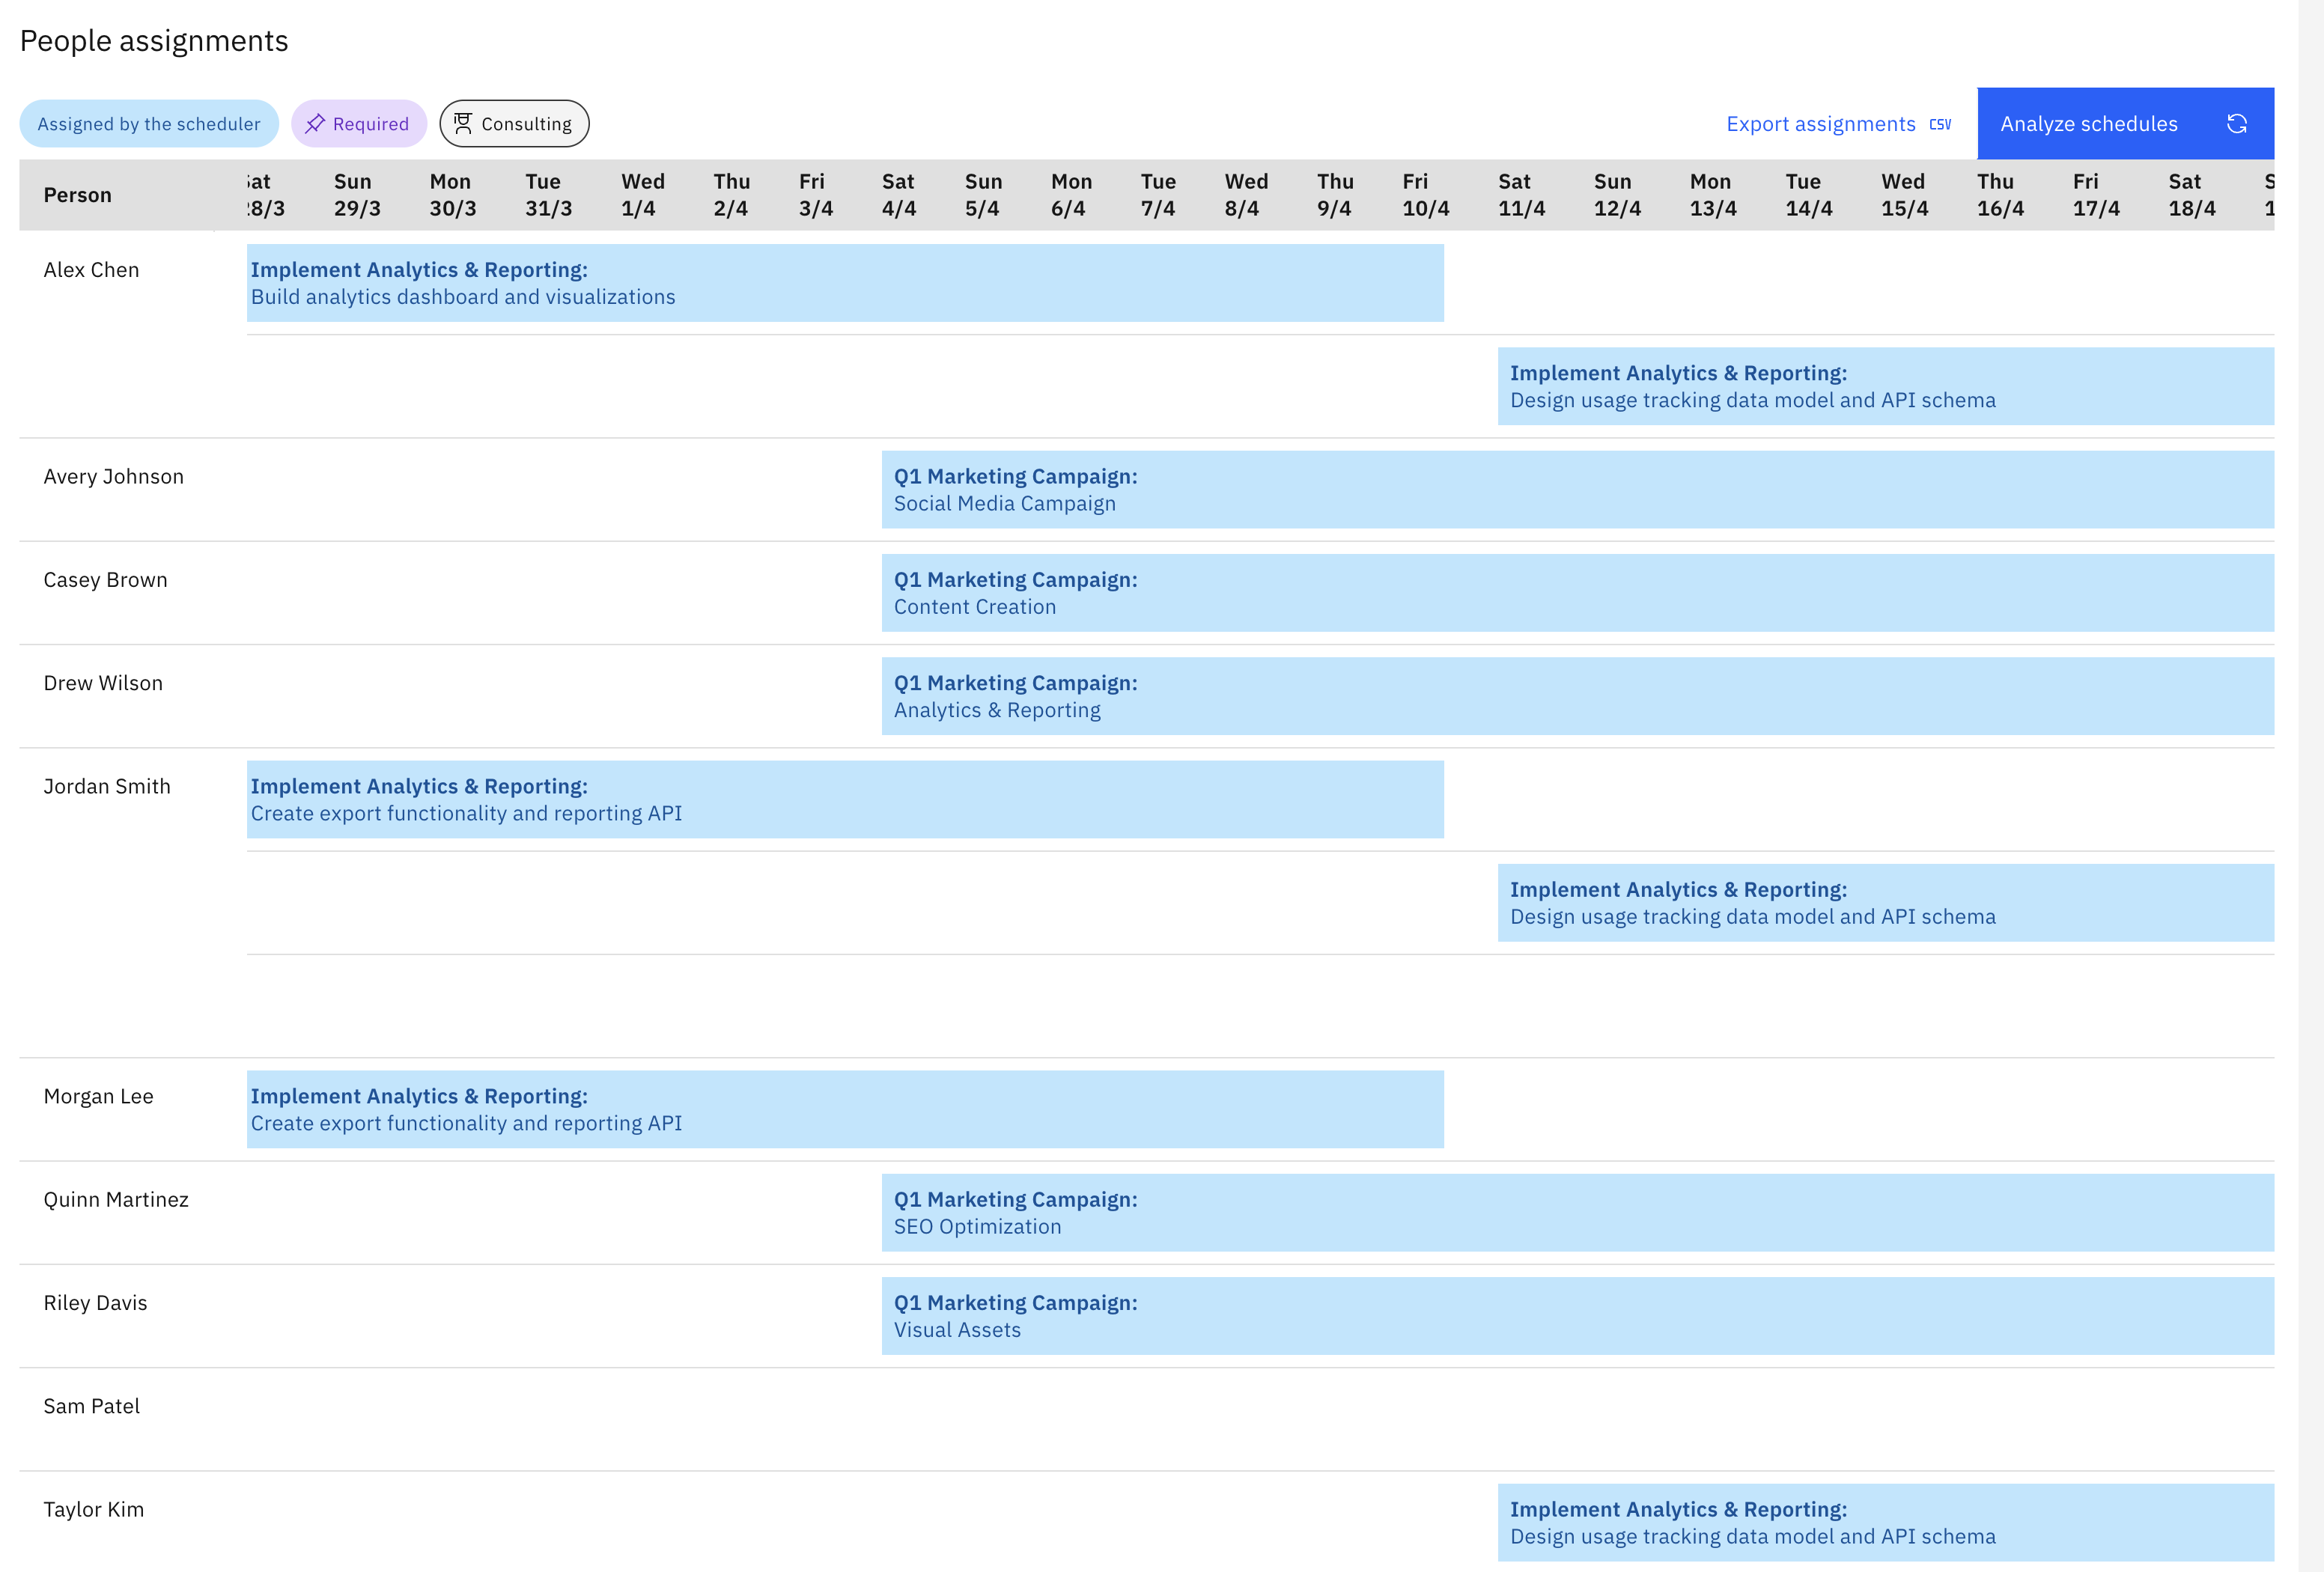This screenshot has width=2324, height=1572.
Task: Click the Consulting tag's presenter icon
Action: 463,123
